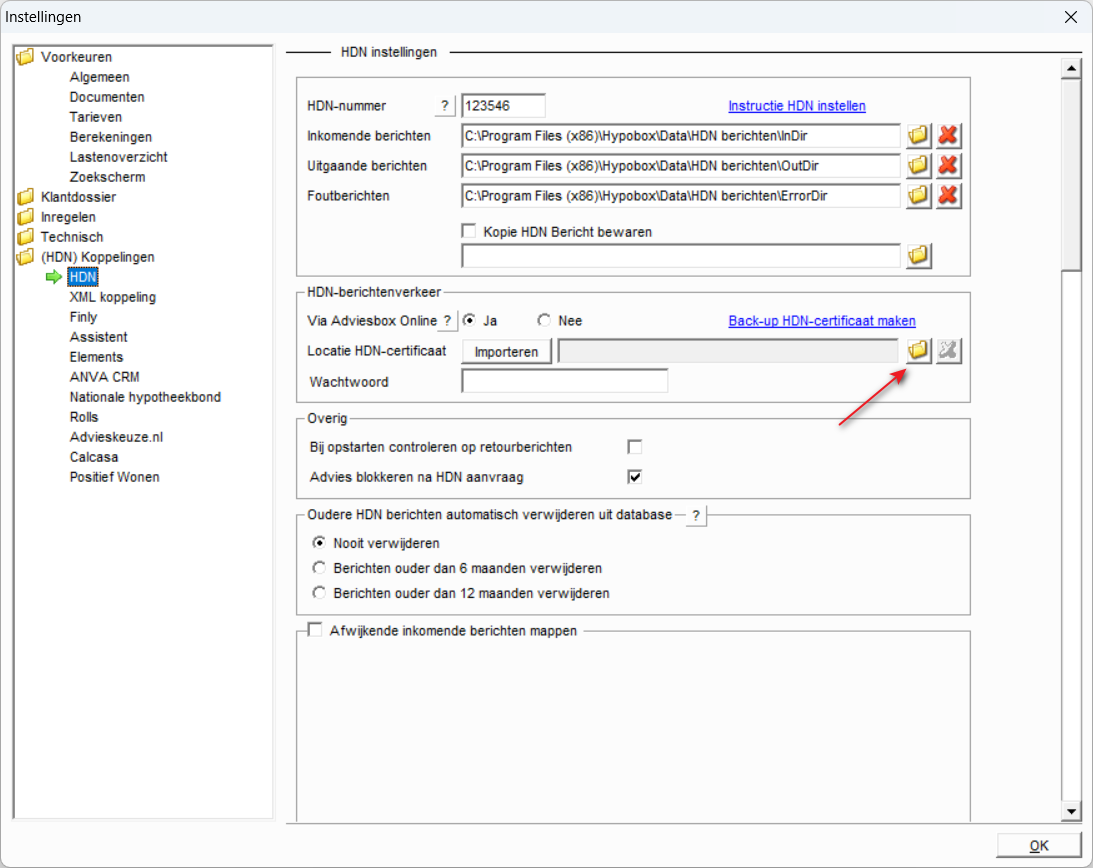Select Nee for Via Adviesbox Online
The width and height of the screenshot is (1093, 868).
pyautogui.click(x=544, y=320)
